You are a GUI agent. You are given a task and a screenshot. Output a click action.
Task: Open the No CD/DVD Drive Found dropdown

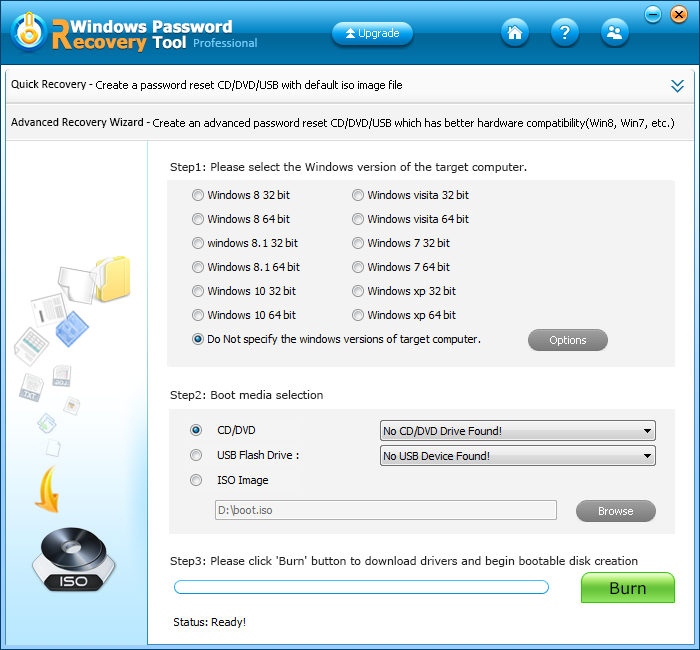pos(517,431)
